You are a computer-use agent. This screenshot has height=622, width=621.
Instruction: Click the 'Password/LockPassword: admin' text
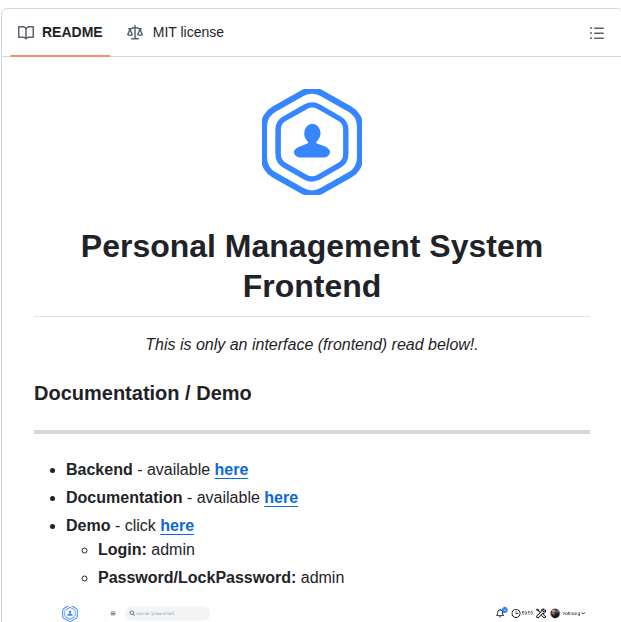point(221,578)
